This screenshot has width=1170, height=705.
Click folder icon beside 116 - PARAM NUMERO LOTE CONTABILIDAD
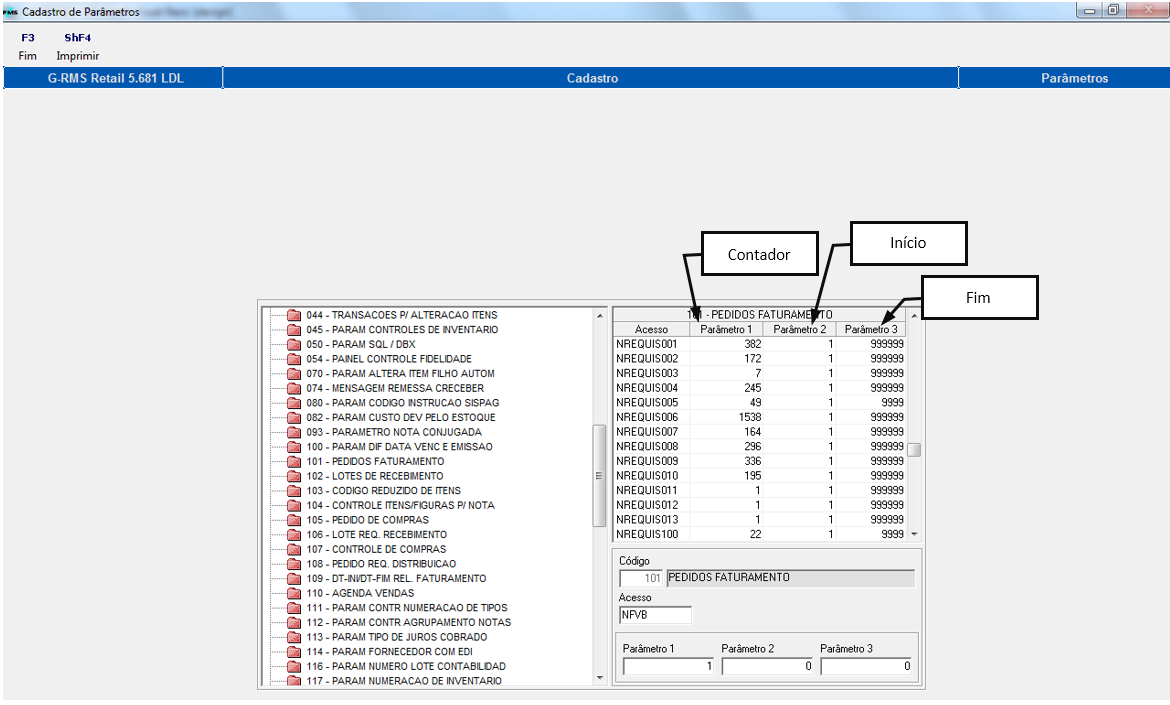(294, 666)
